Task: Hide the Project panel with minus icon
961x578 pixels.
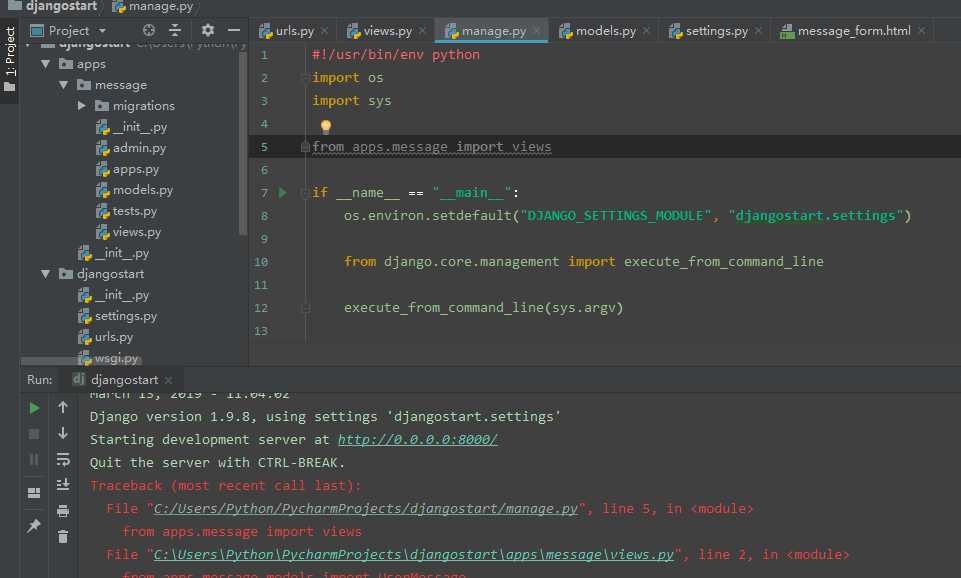Action: point(234,30)
